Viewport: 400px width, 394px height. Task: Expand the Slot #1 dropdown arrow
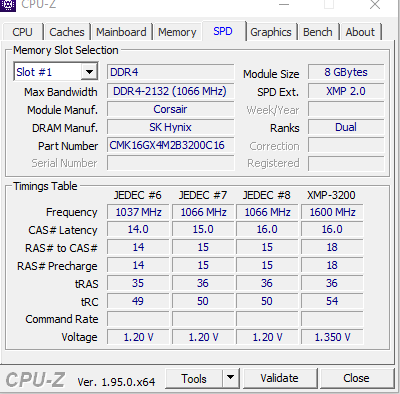pyautogui.click(x=89, y=72)
